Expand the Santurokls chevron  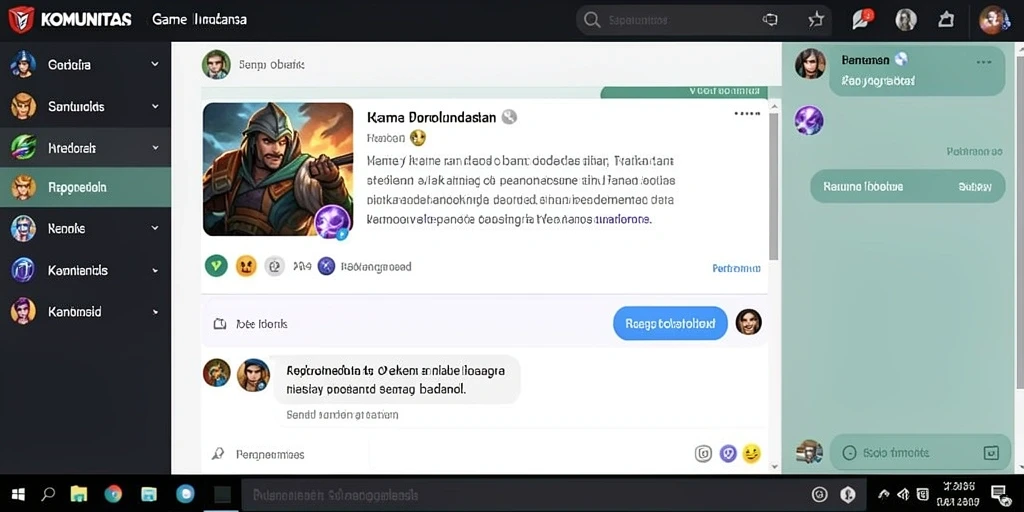155,106
